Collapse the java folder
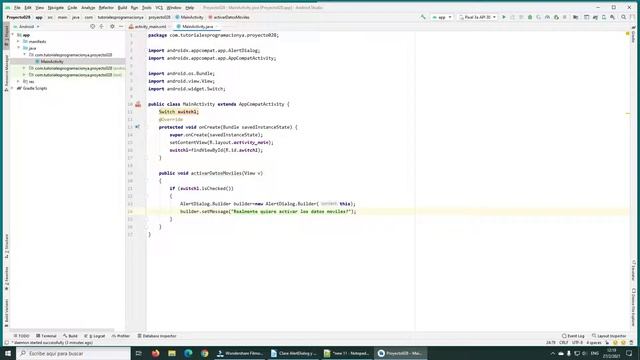Viewport: 640px width, 360px height. click(x=19, y=48)
